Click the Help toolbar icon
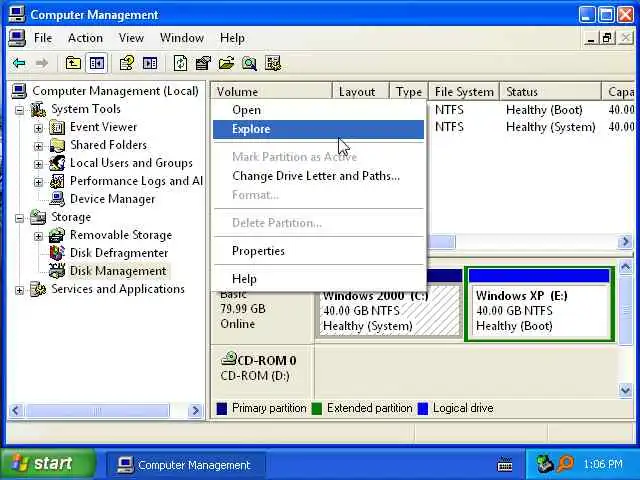Viewport: 640px width, 480px height. pyautogui.click(x=127, y=63)
